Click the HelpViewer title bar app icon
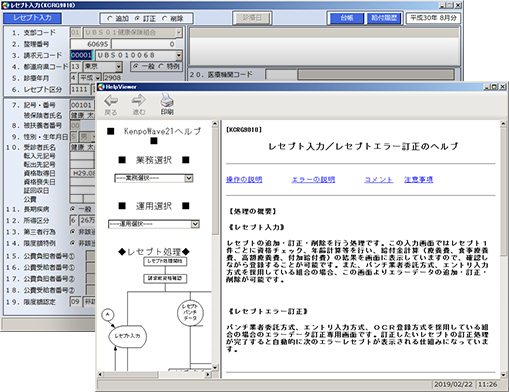 (x=101, y=87)
